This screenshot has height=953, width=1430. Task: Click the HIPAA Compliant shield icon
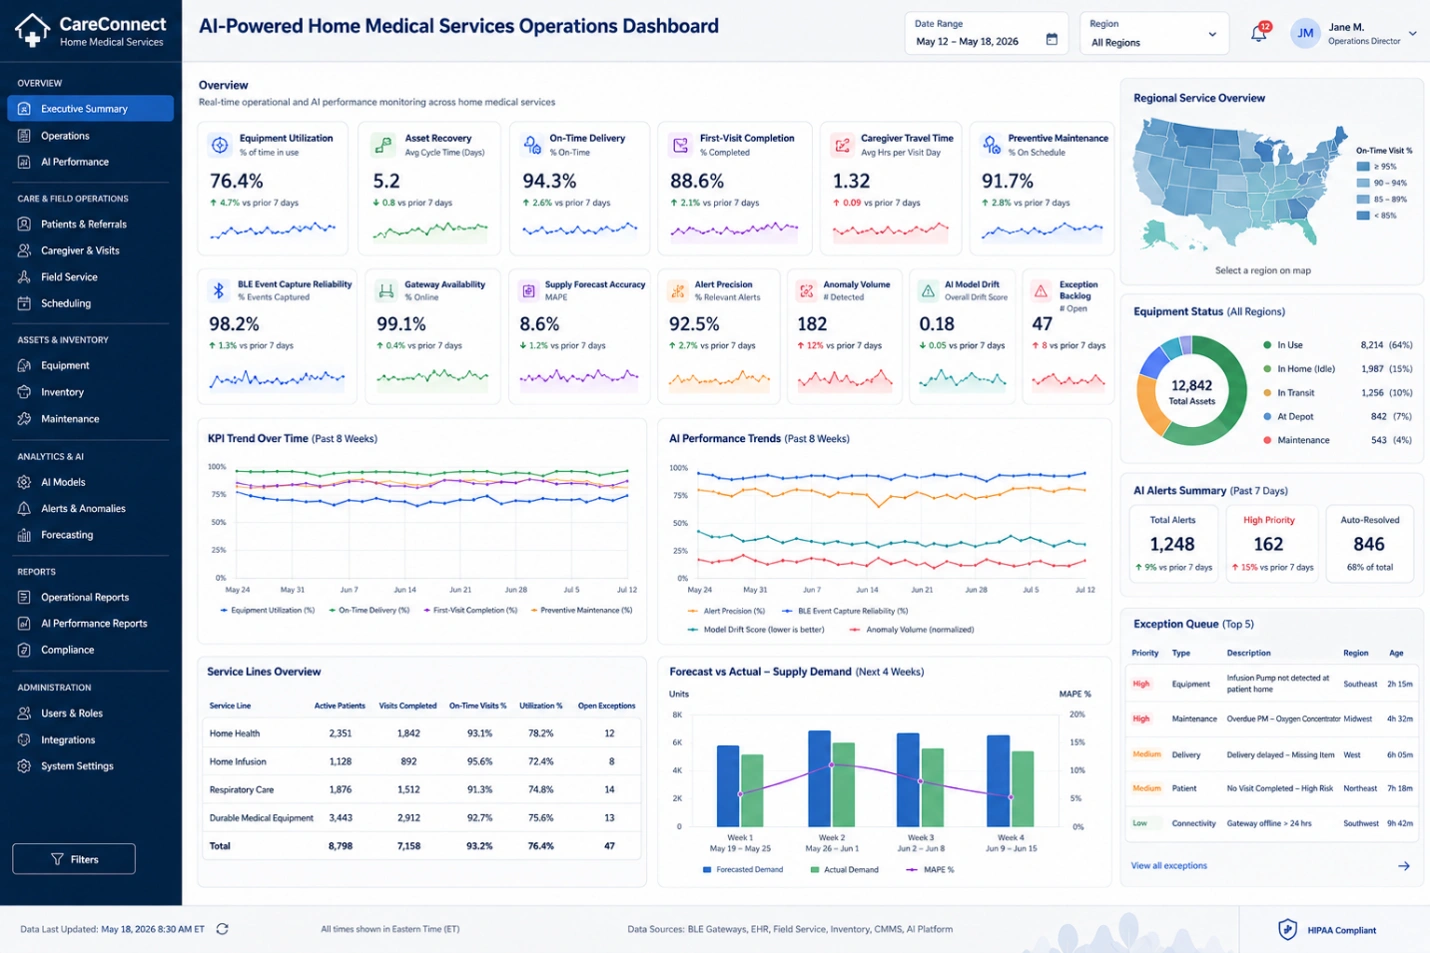click(x=1288, y=929)
